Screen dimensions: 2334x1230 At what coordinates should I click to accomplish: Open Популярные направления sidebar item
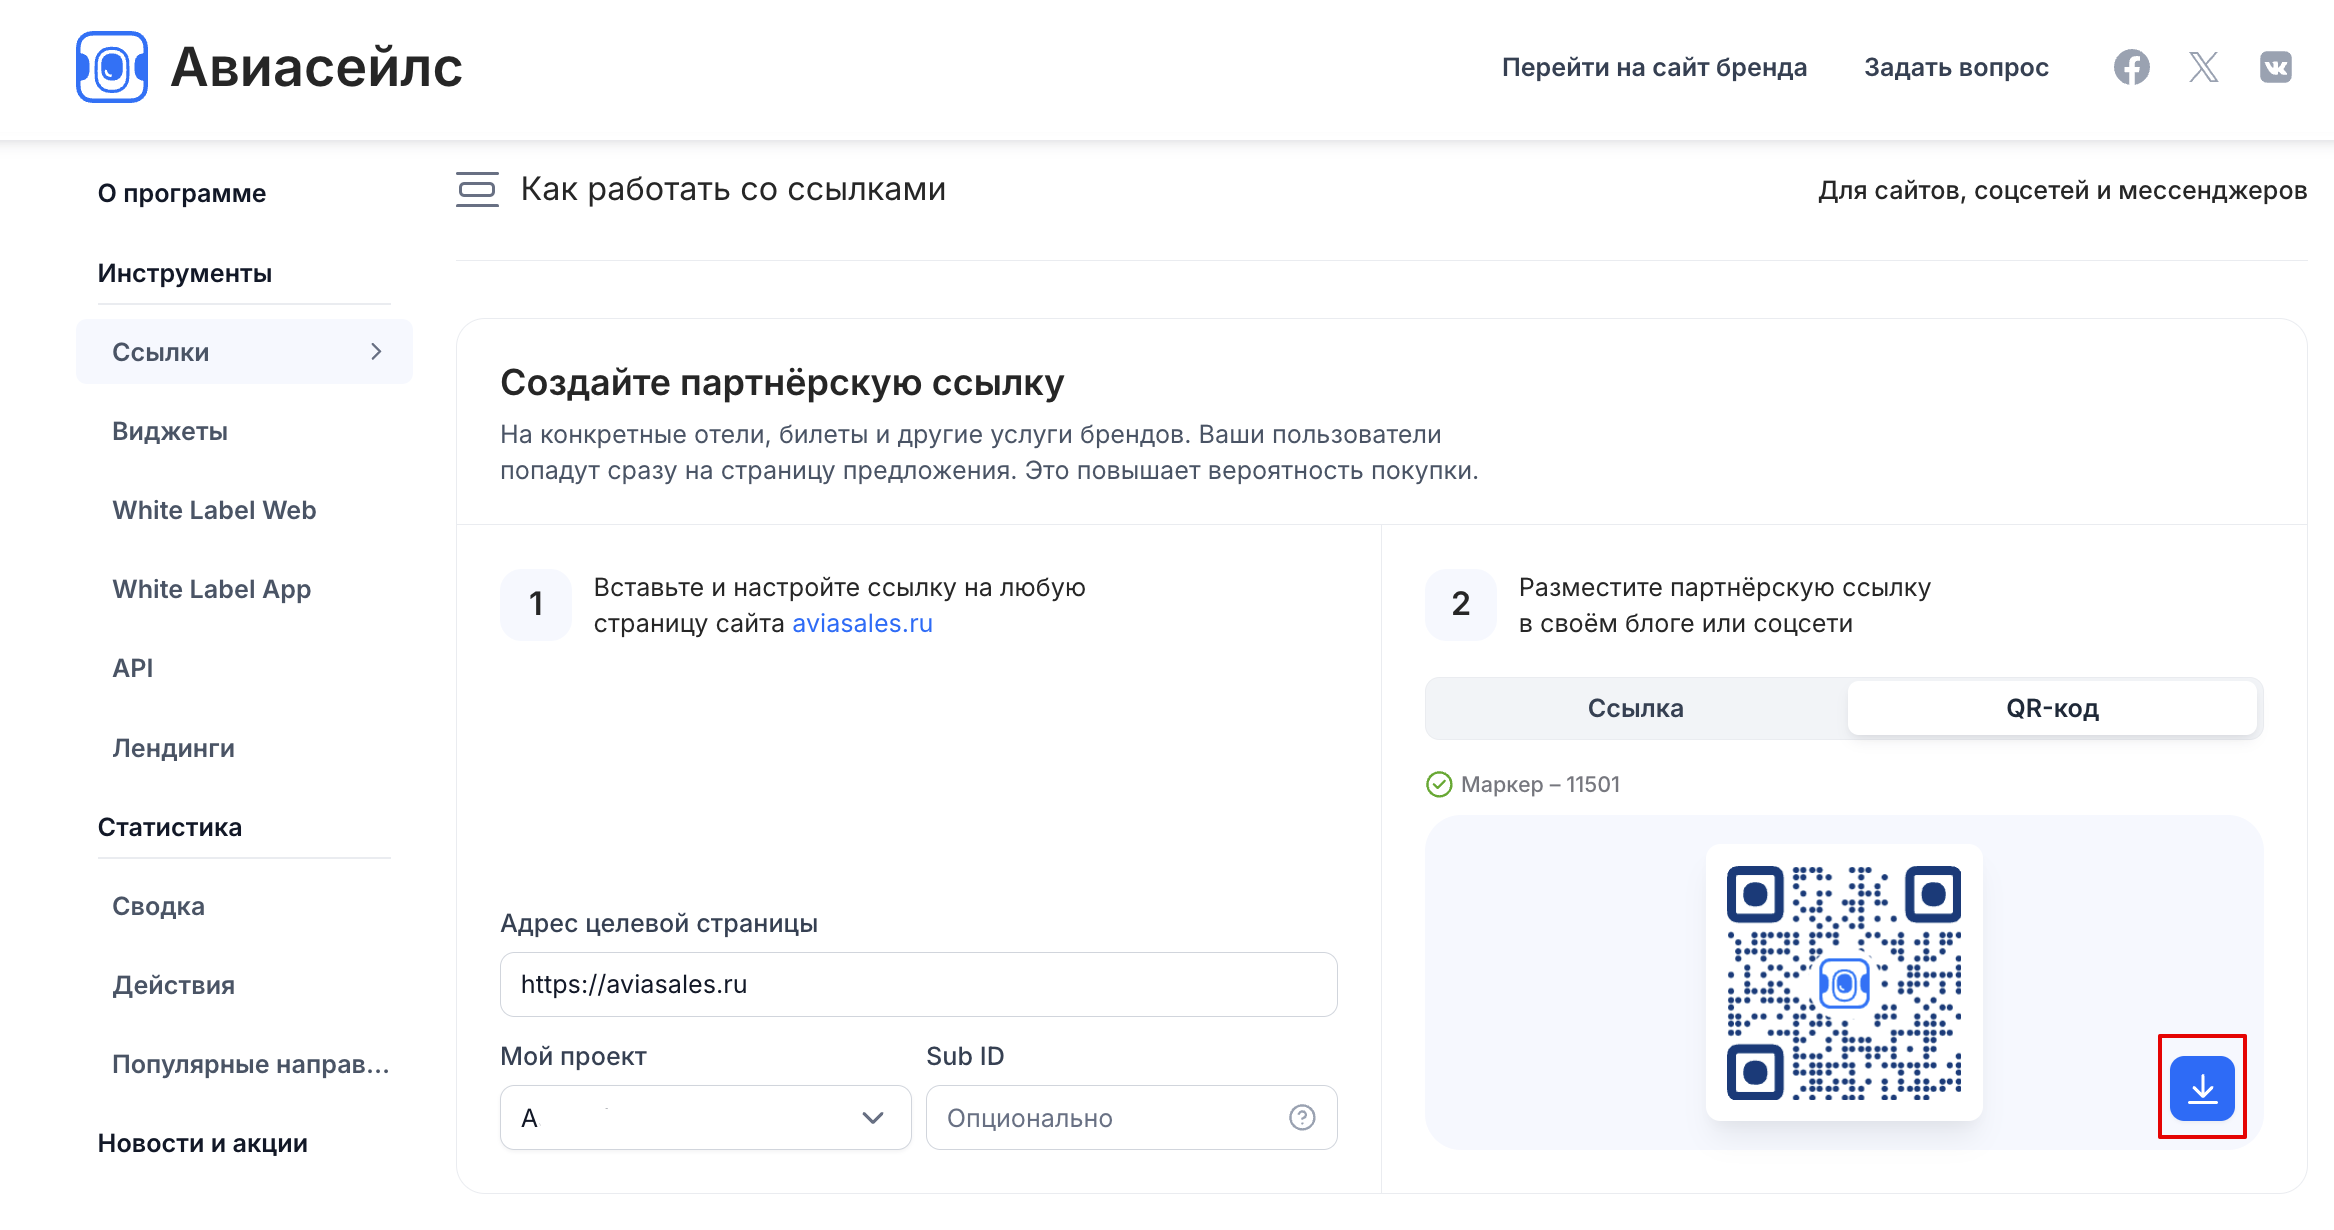click(250, 1064)
